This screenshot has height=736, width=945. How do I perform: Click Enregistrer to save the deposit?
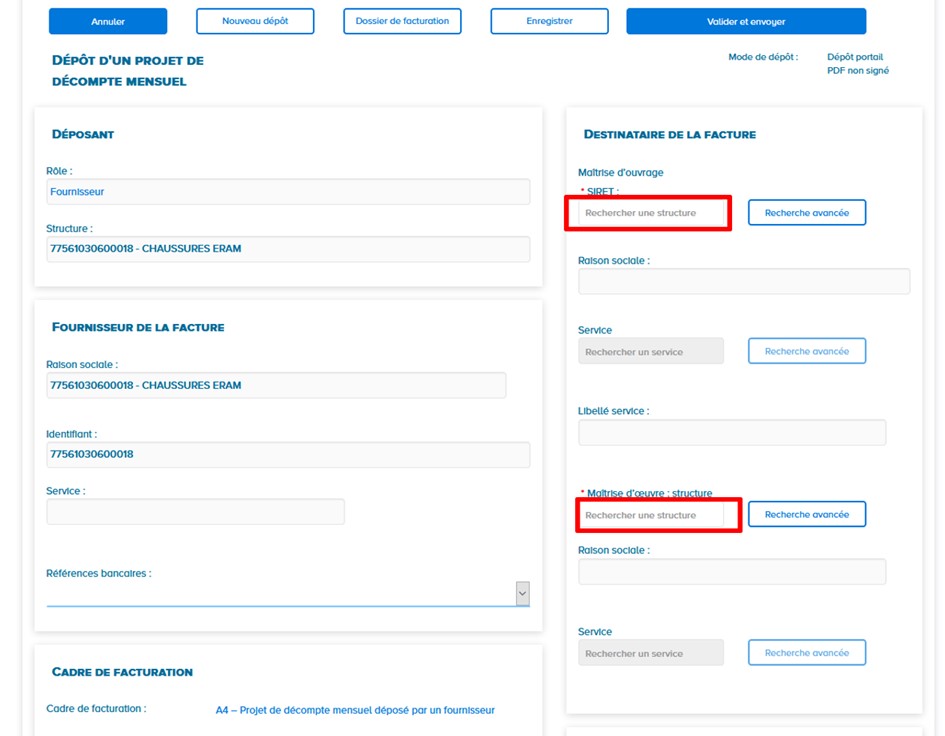click(548, 20)
